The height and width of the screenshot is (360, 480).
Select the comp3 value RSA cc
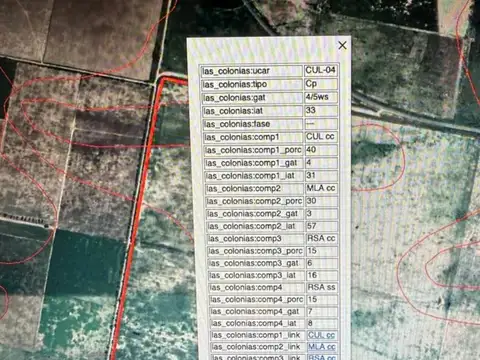[x=321, y=238]
